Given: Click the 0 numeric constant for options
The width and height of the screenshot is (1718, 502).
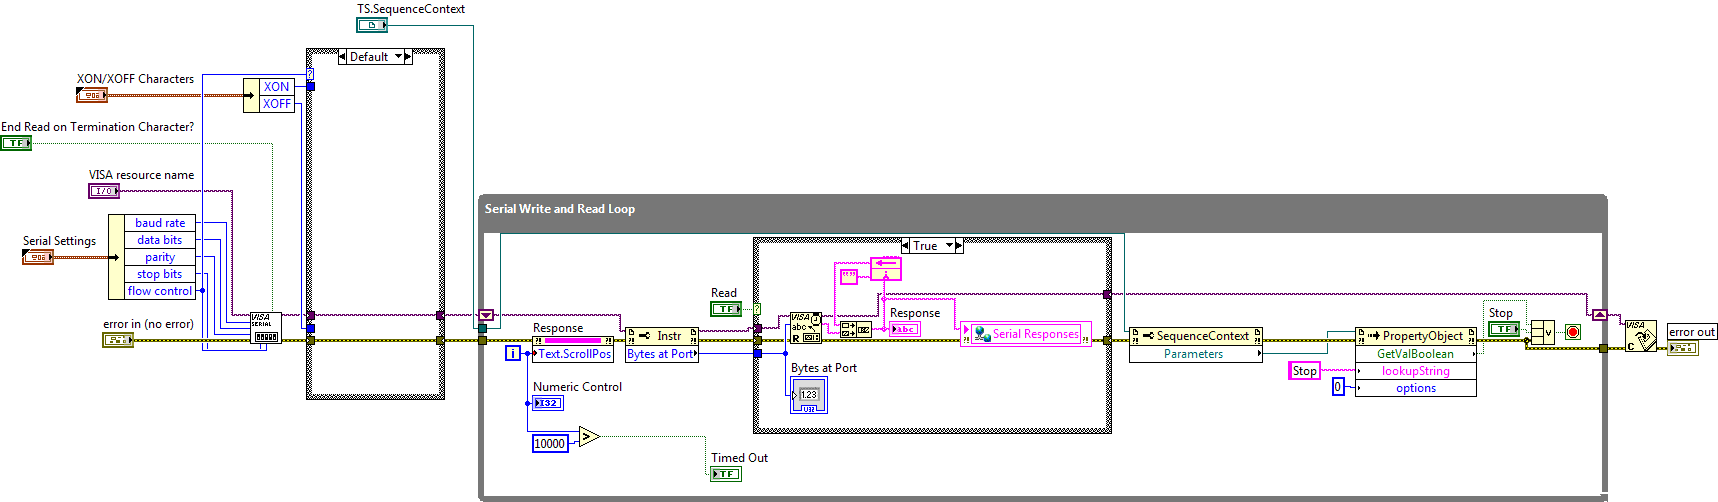Looking at the screenshot, I should [x=1338, y=387].
